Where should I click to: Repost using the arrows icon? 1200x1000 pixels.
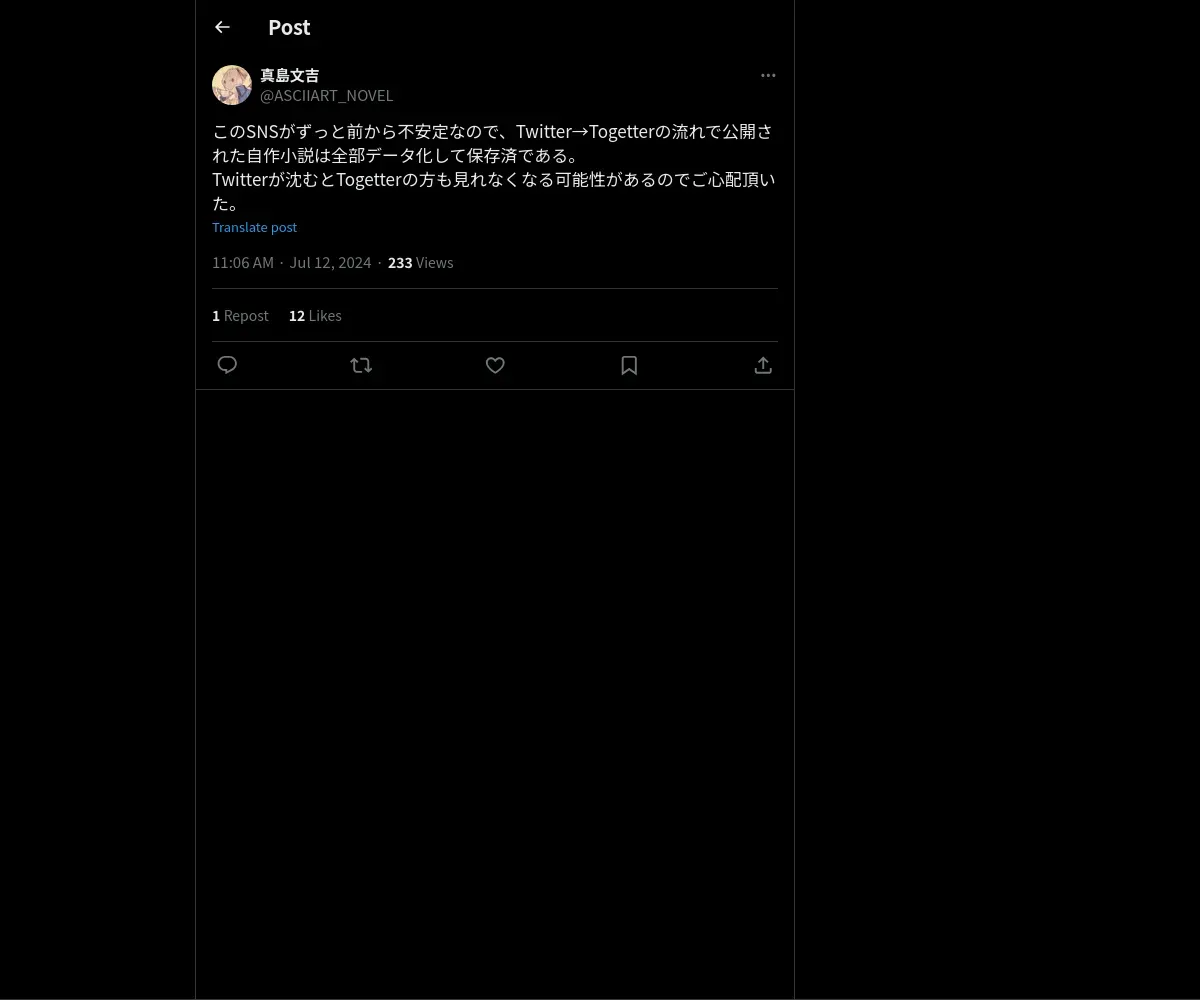[x=361, y=365]
